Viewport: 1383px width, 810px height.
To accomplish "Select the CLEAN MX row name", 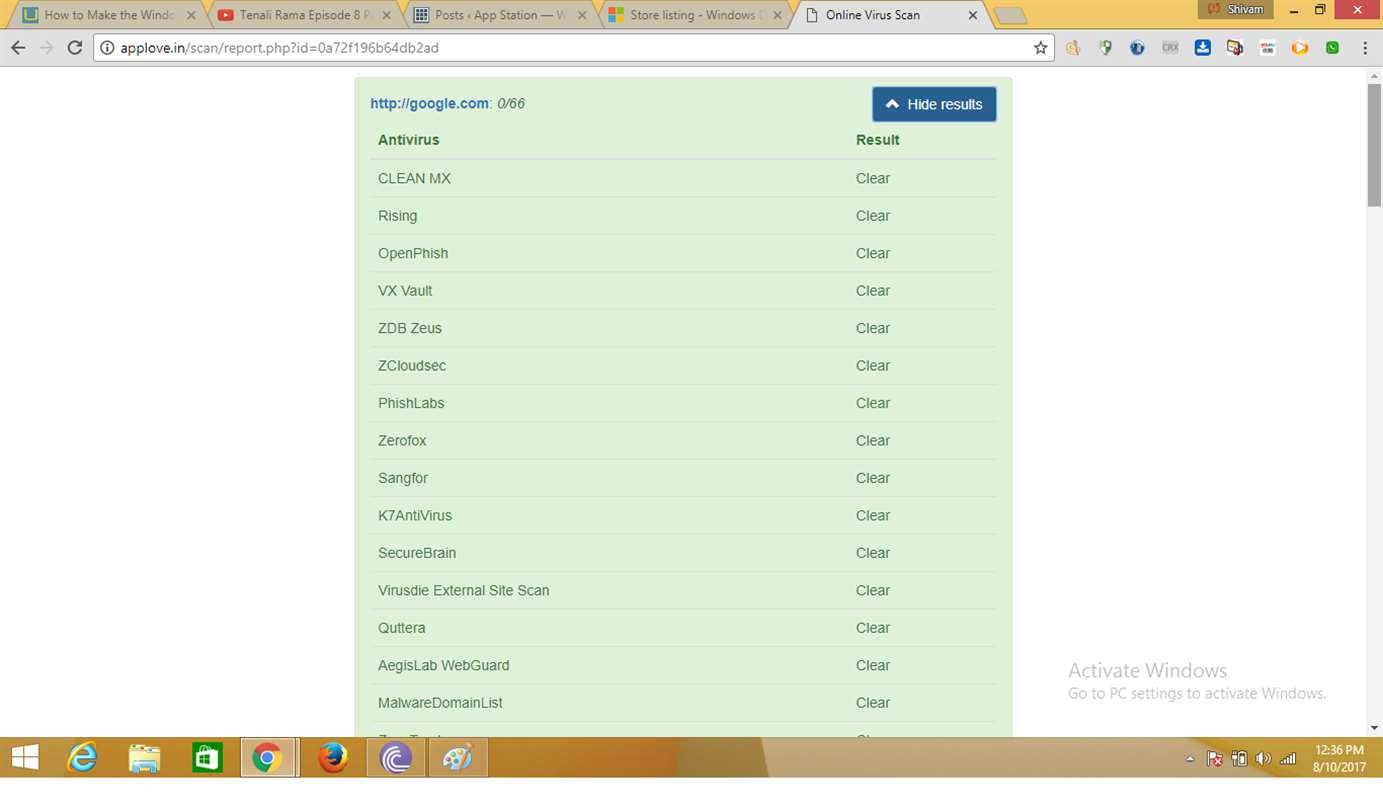I will coord(414,178).
